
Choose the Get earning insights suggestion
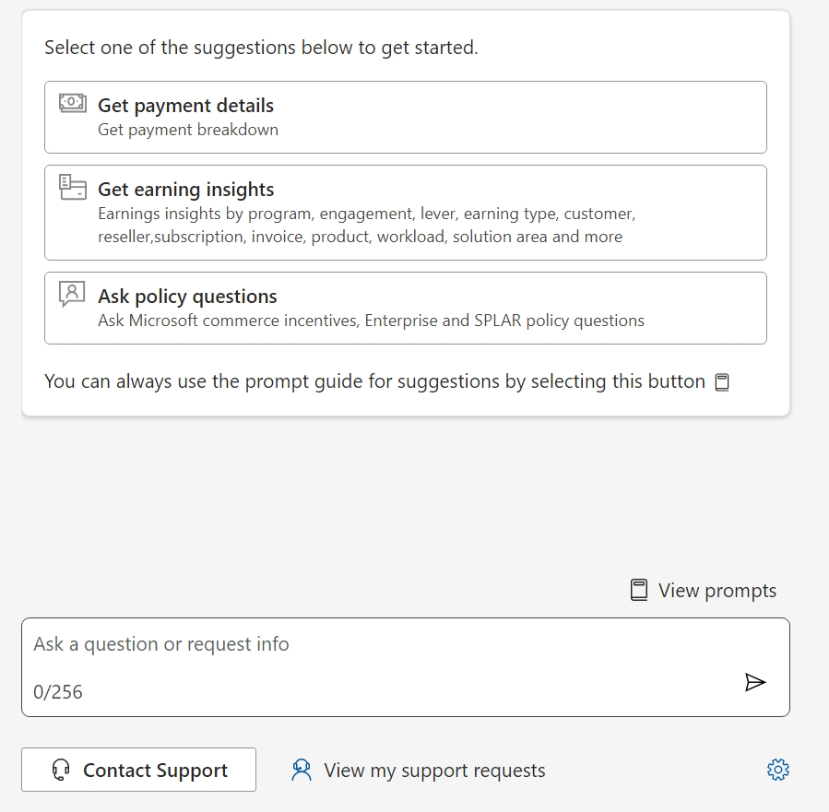point(405,212)
